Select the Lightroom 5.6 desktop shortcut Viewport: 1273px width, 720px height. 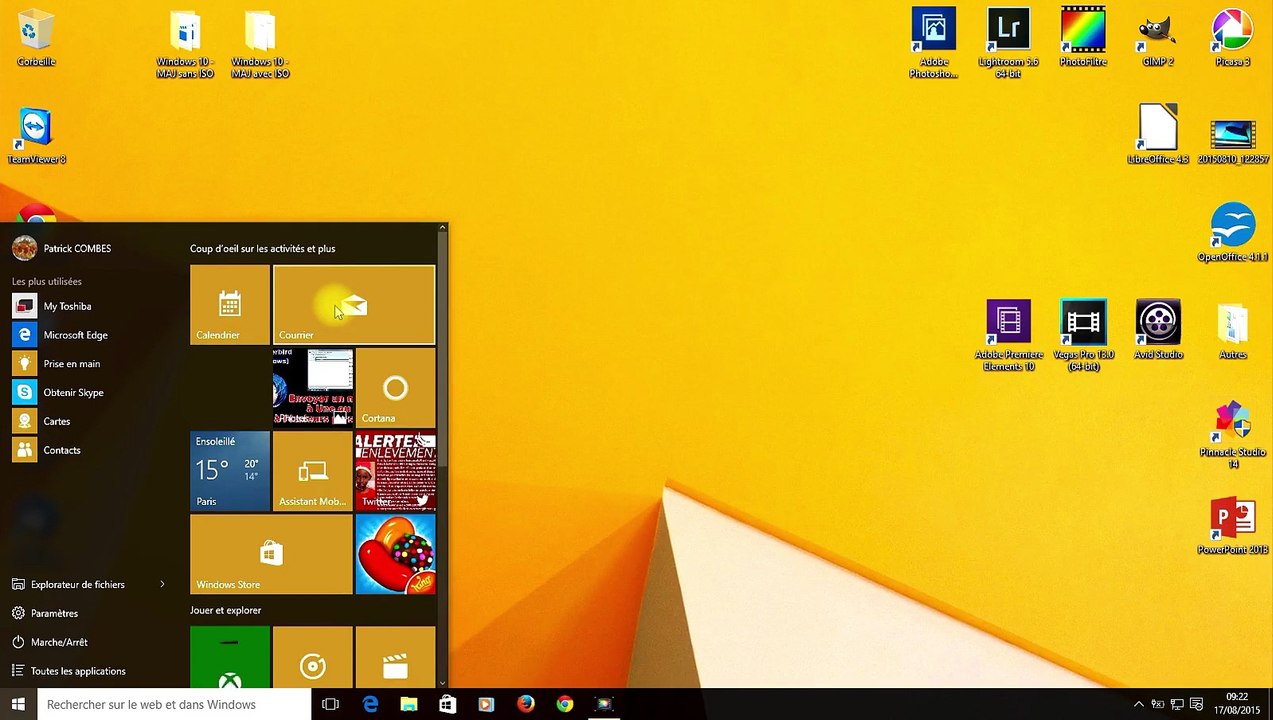click(1008, 44)
